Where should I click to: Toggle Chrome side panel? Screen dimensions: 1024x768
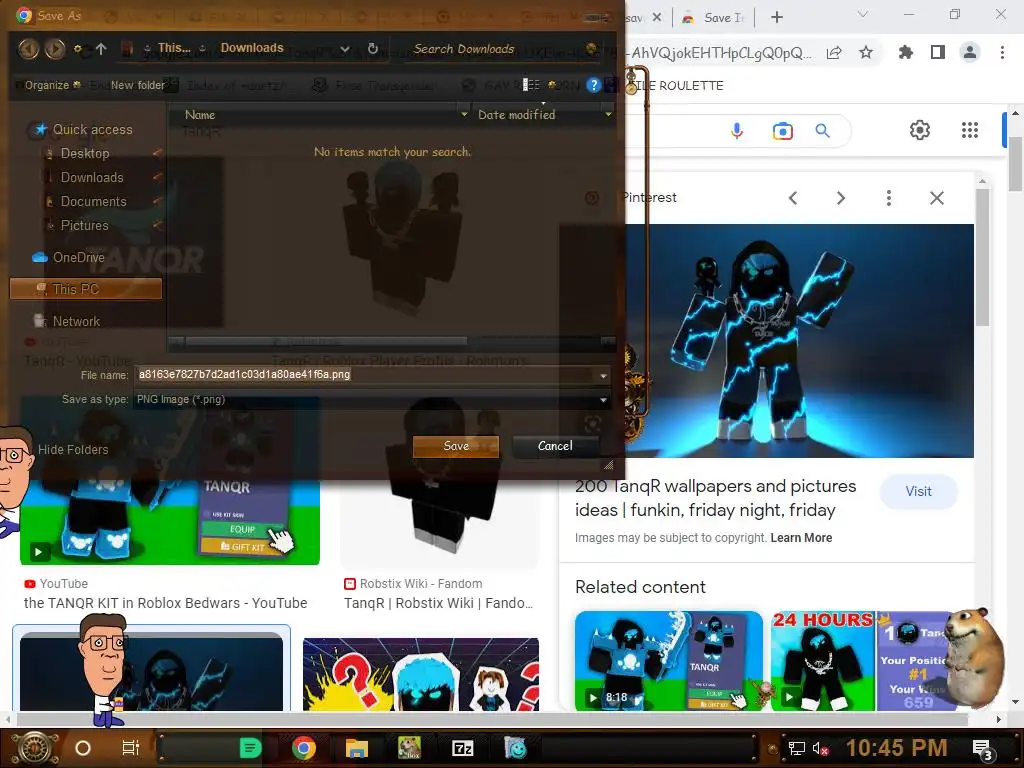[938, 52]
